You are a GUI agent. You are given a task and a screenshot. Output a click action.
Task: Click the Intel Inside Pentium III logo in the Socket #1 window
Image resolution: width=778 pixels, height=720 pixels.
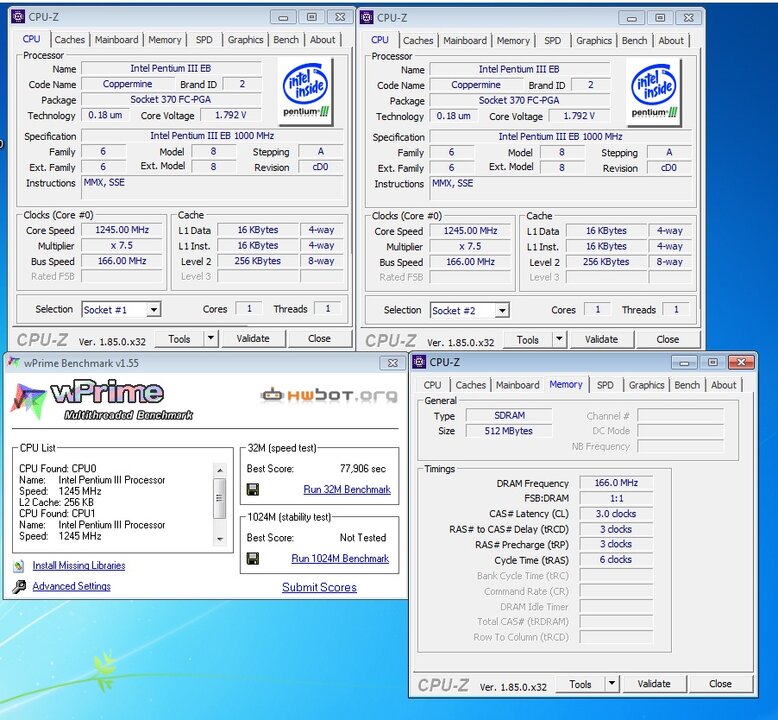coord(306,91)
